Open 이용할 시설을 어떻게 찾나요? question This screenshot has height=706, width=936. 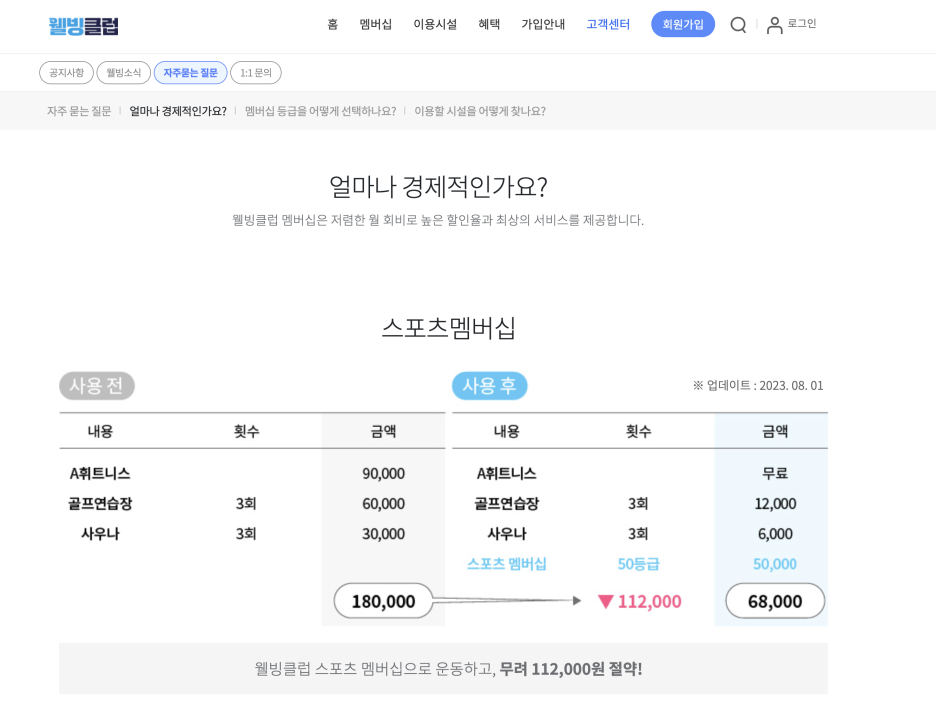[480, 111]
